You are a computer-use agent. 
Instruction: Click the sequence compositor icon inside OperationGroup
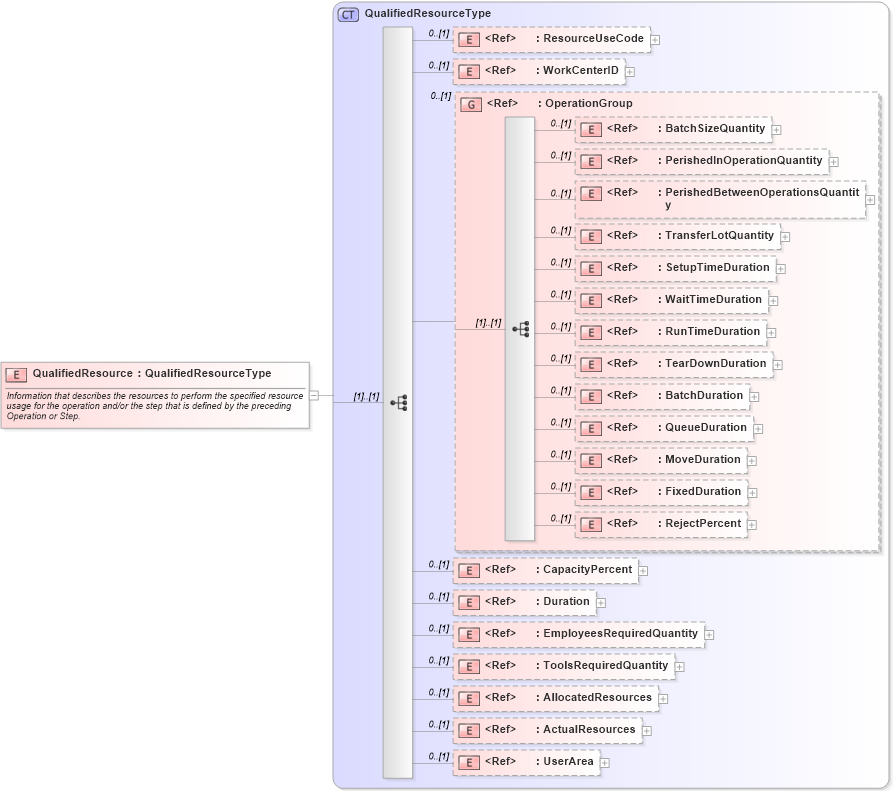coord(521,327)
